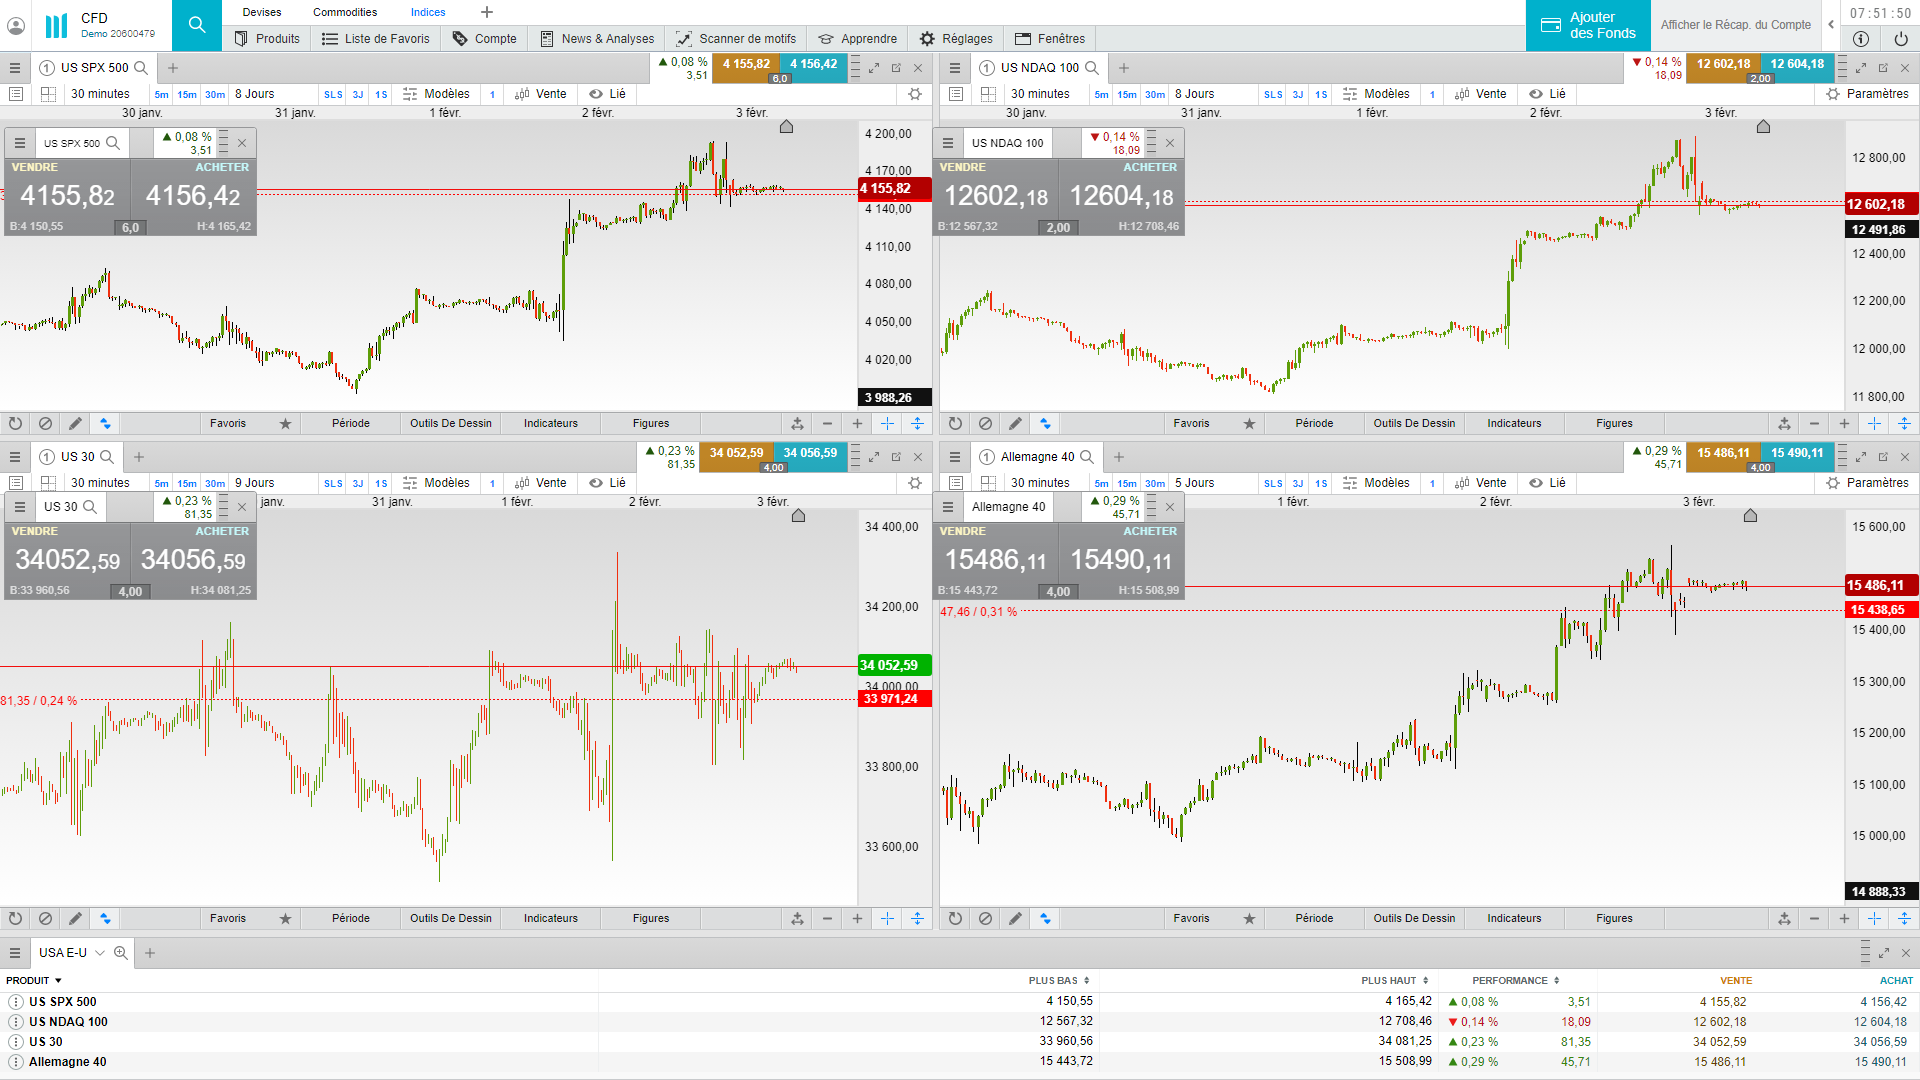Switch to the Commodities tab
Viewport: 1920px width, 1080px height.
[345, 12]
